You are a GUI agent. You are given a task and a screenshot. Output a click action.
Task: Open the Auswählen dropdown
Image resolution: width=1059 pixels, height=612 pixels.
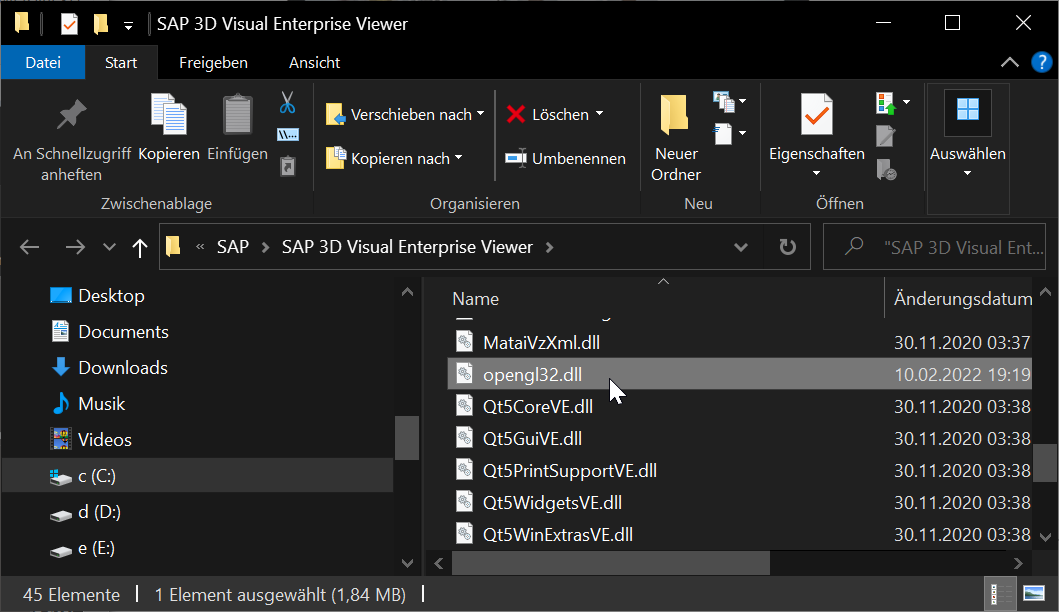pyautogui.click(x=968, y=149)
